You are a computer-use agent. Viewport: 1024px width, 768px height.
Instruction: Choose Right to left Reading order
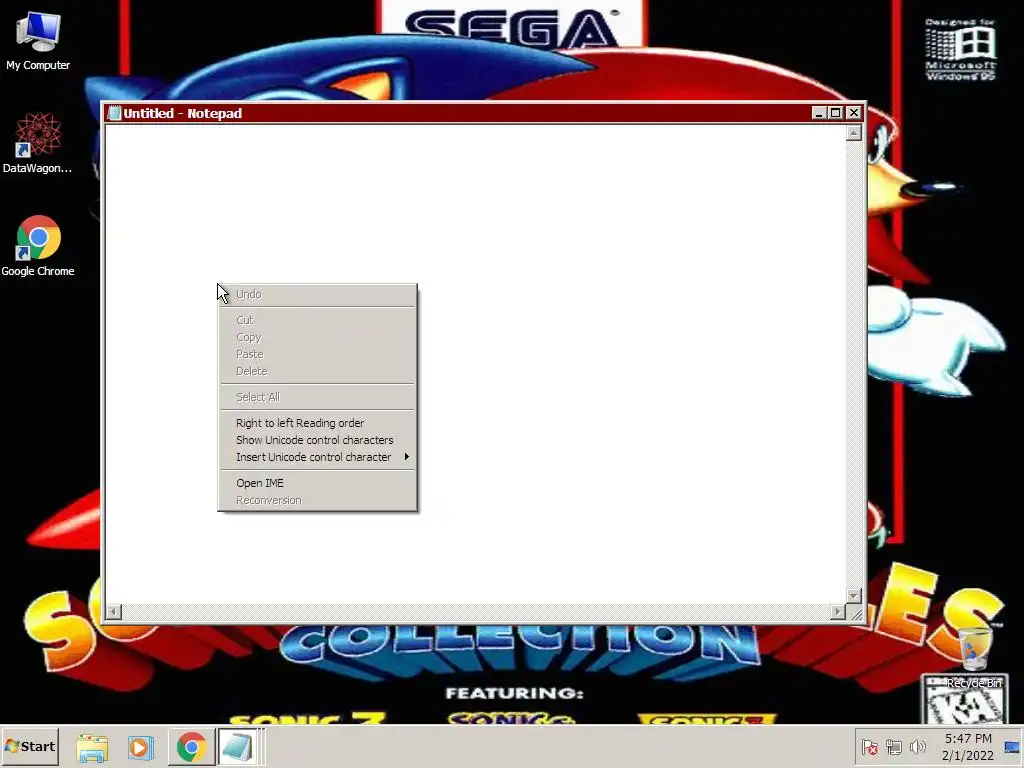[317, 423]
